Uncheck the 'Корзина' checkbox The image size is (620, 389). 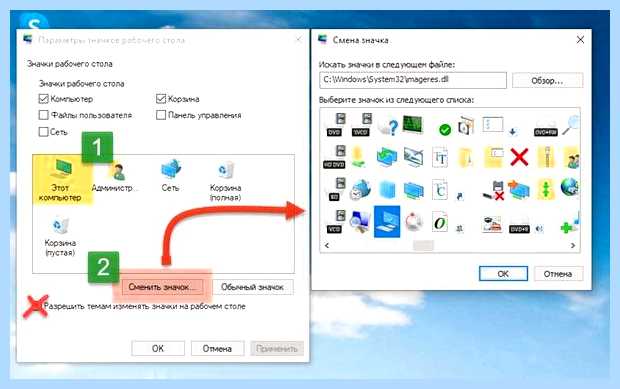[161, 99]
